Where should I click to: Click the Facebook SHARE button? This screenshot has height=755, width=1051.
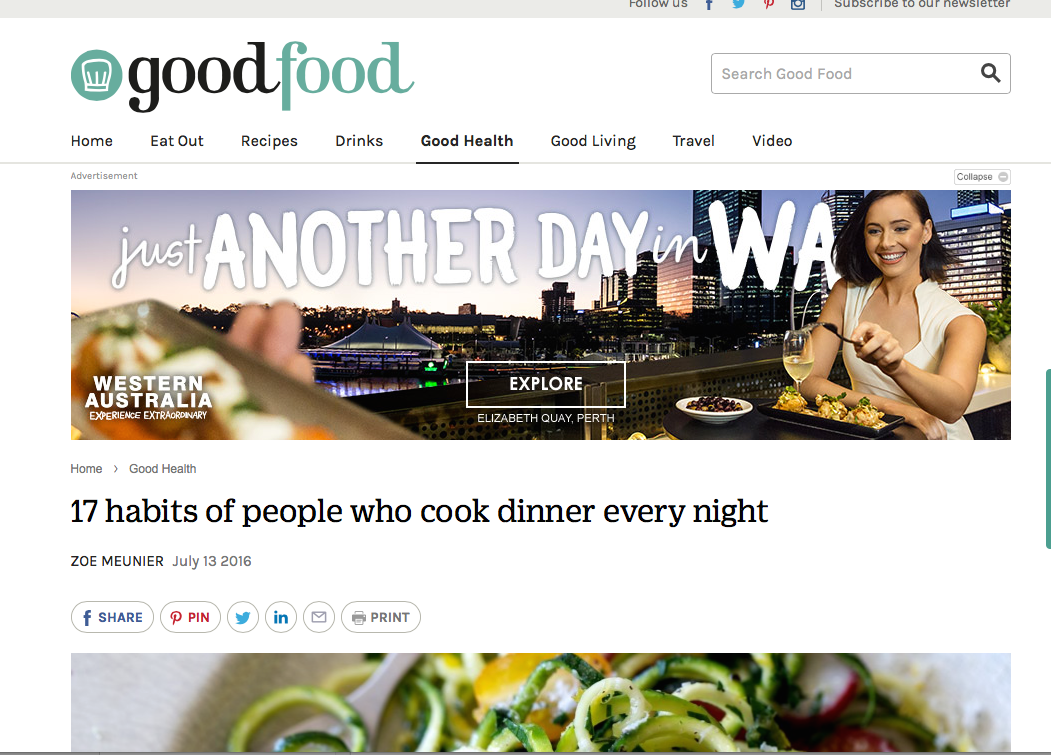click(x=112, y=617)
